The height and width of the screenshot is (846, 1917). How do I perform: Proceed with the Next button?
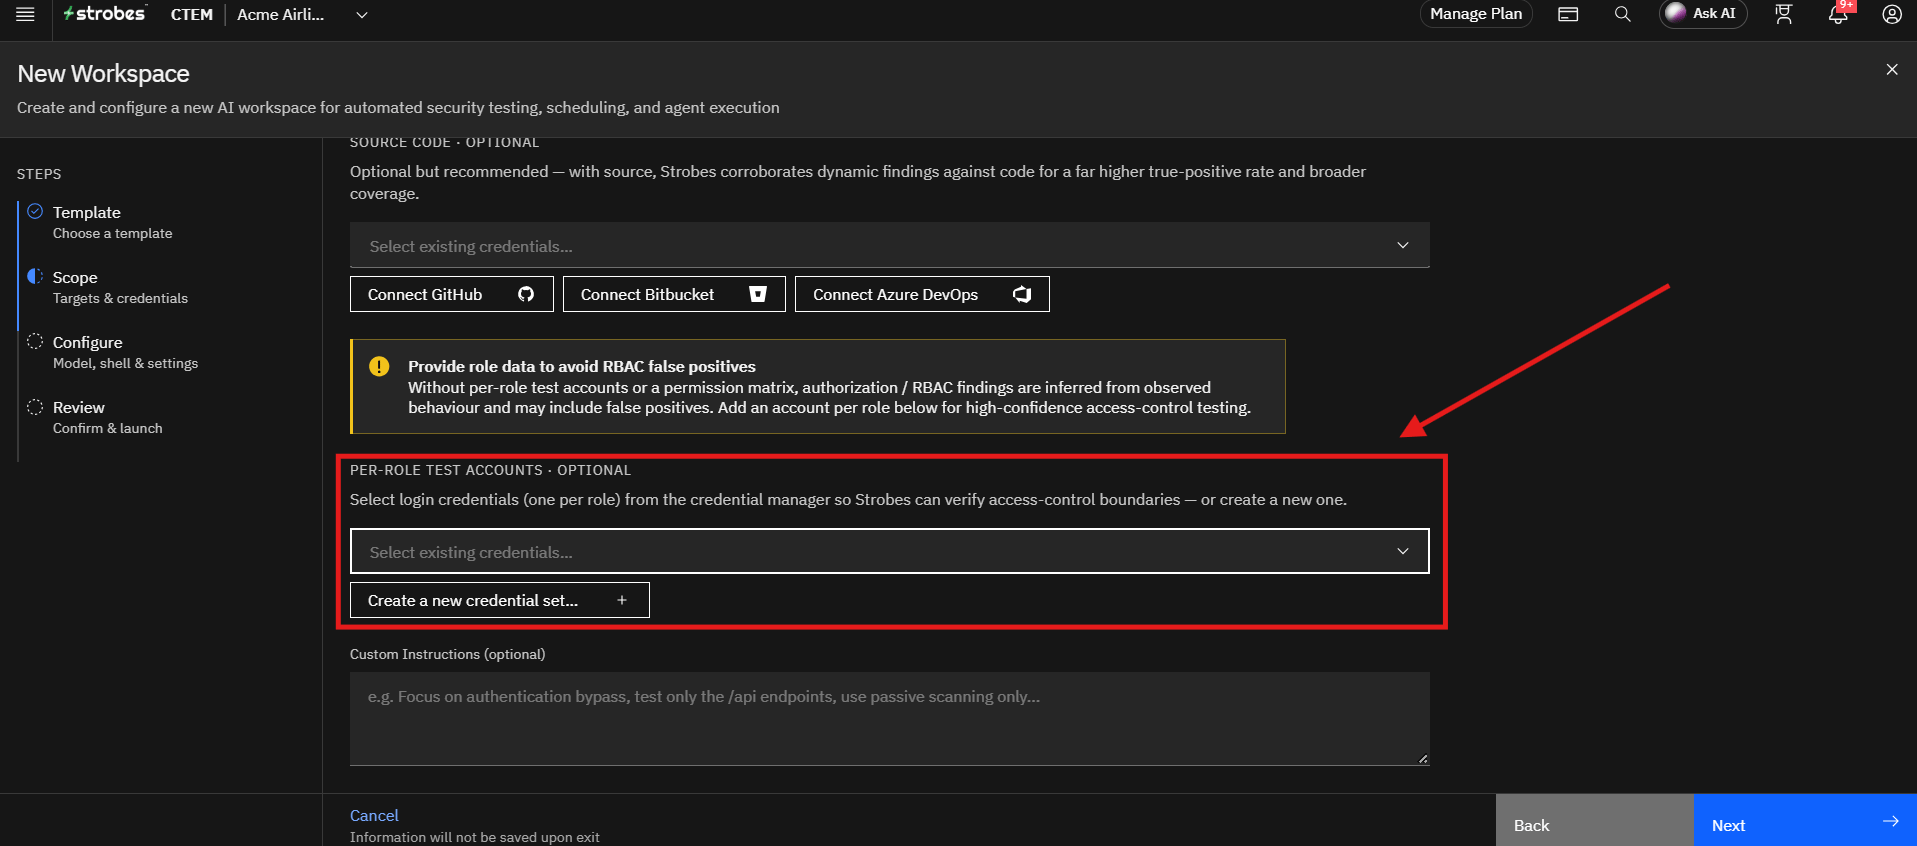[1804, 821]
